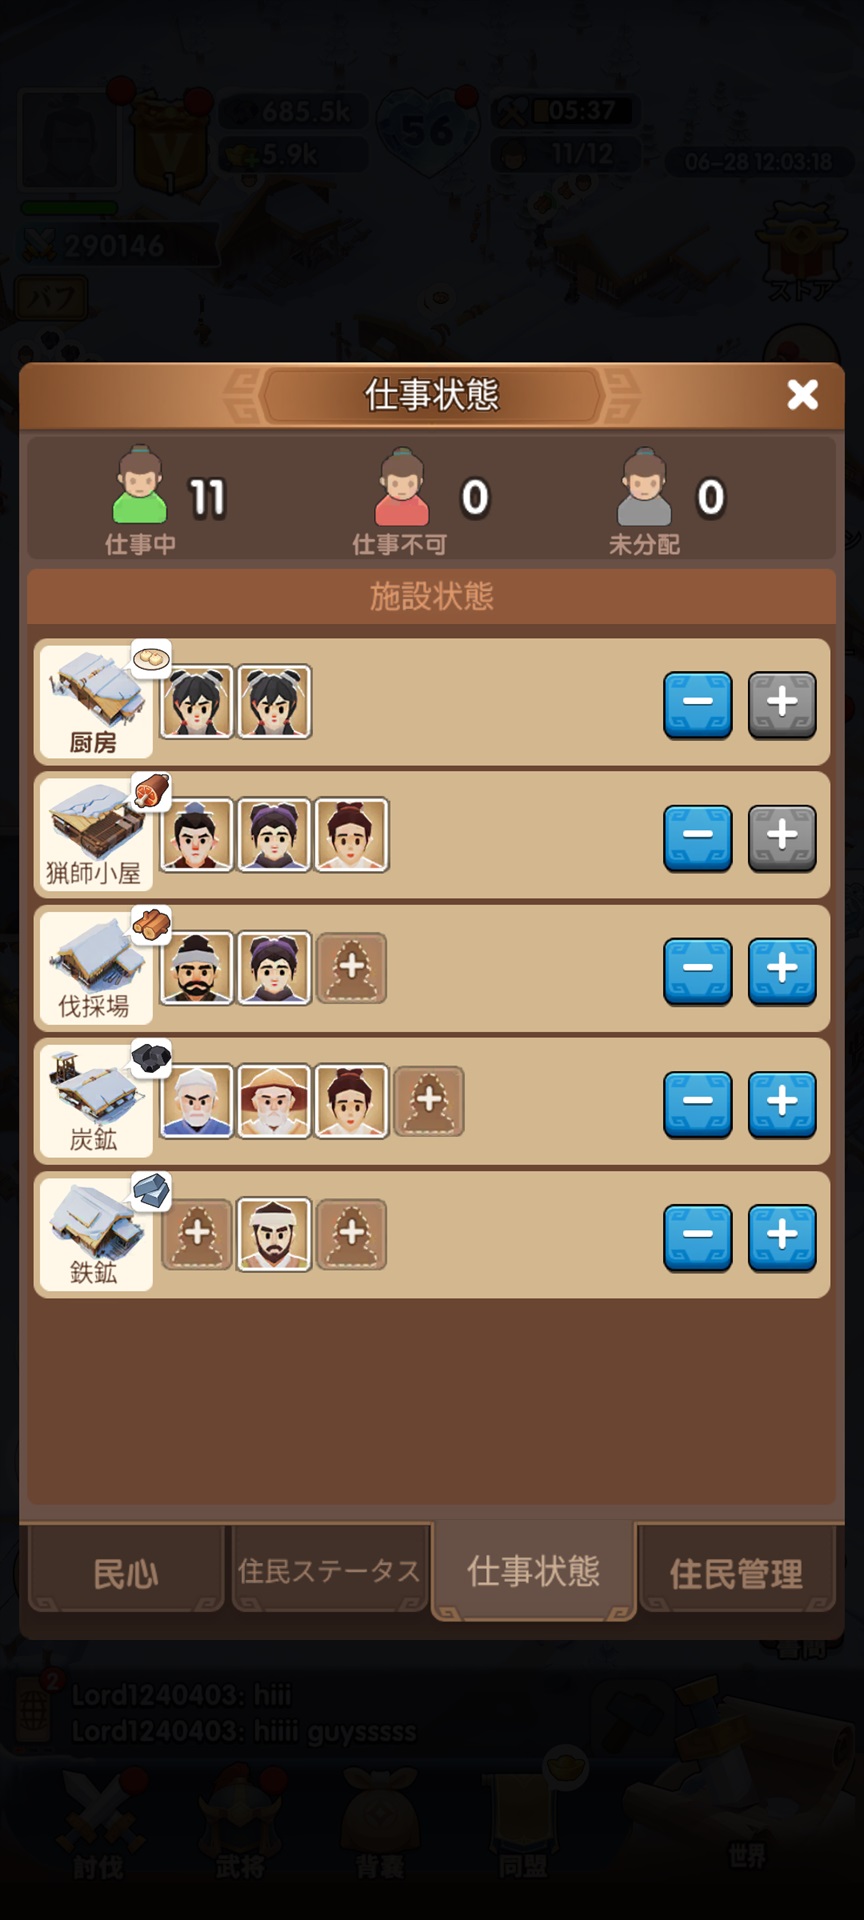
Task: Open the 厨房 kitchen building icon
Action: coord(95,700)
